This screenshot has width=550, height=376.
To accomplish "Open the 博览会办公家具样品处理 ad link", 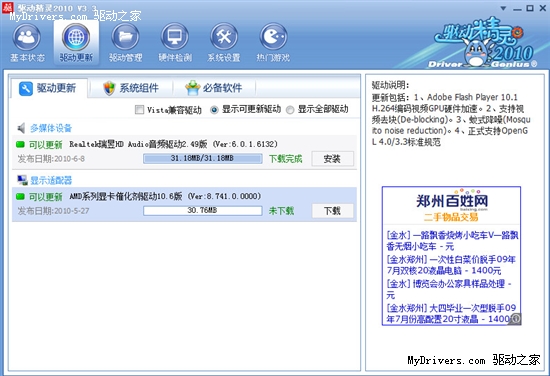I will [x=449, y=289].
